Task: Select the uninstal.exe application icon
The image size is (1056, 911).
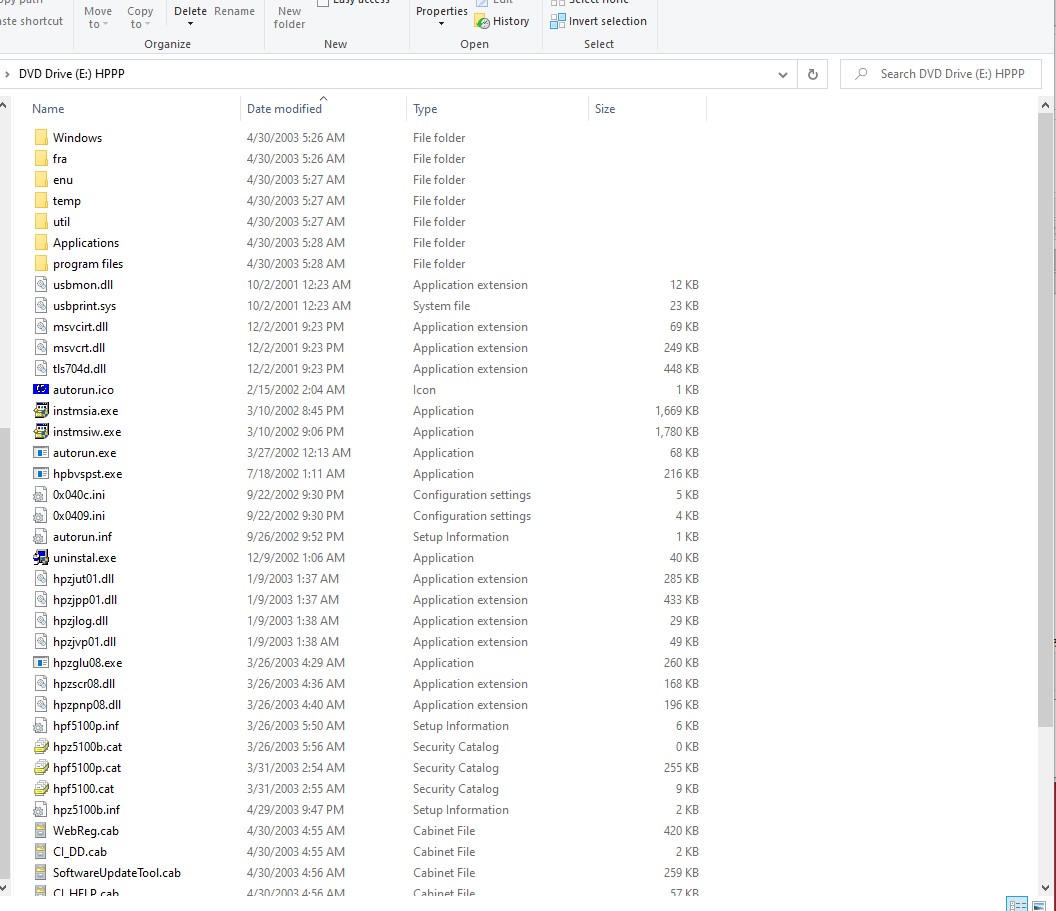Action: tap(41, 558)
